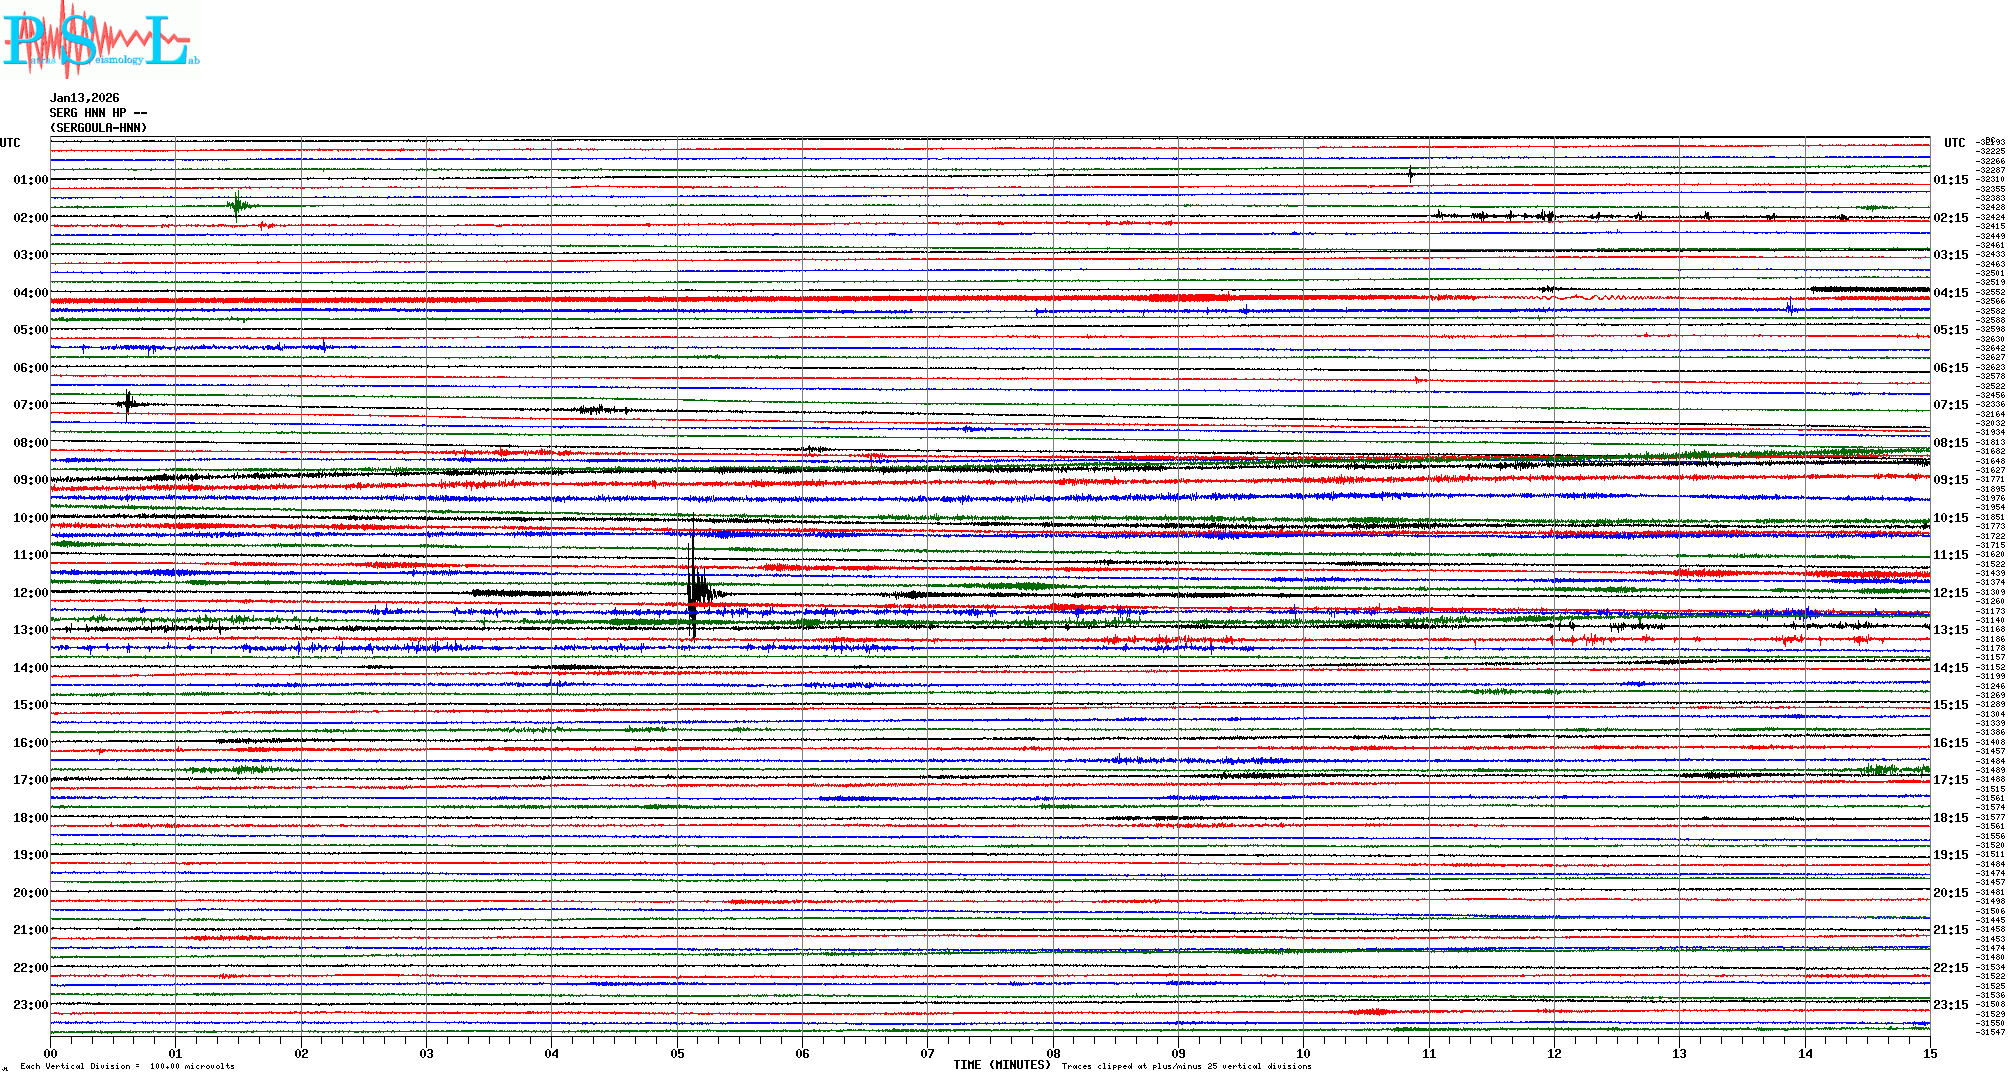Click the left UTC axis label
2010x1080 pixels.
[10, 143]
